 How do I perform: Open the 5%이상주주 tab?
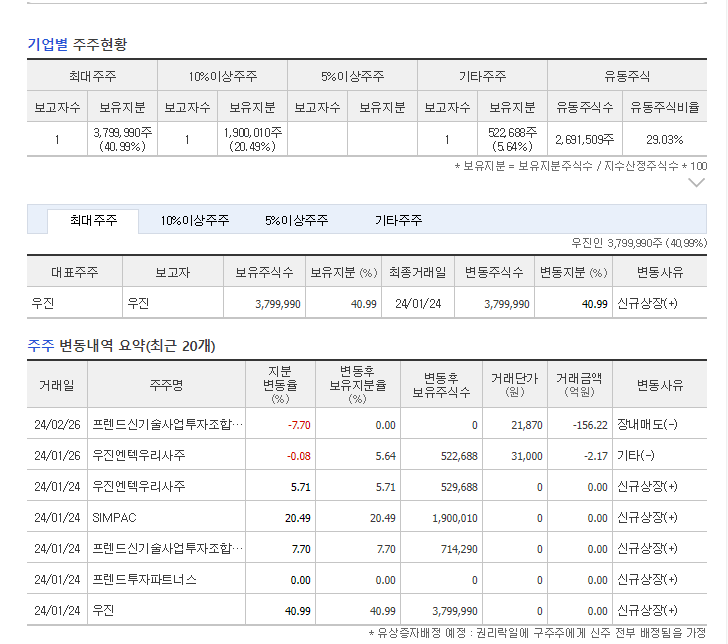click(297, 220)
